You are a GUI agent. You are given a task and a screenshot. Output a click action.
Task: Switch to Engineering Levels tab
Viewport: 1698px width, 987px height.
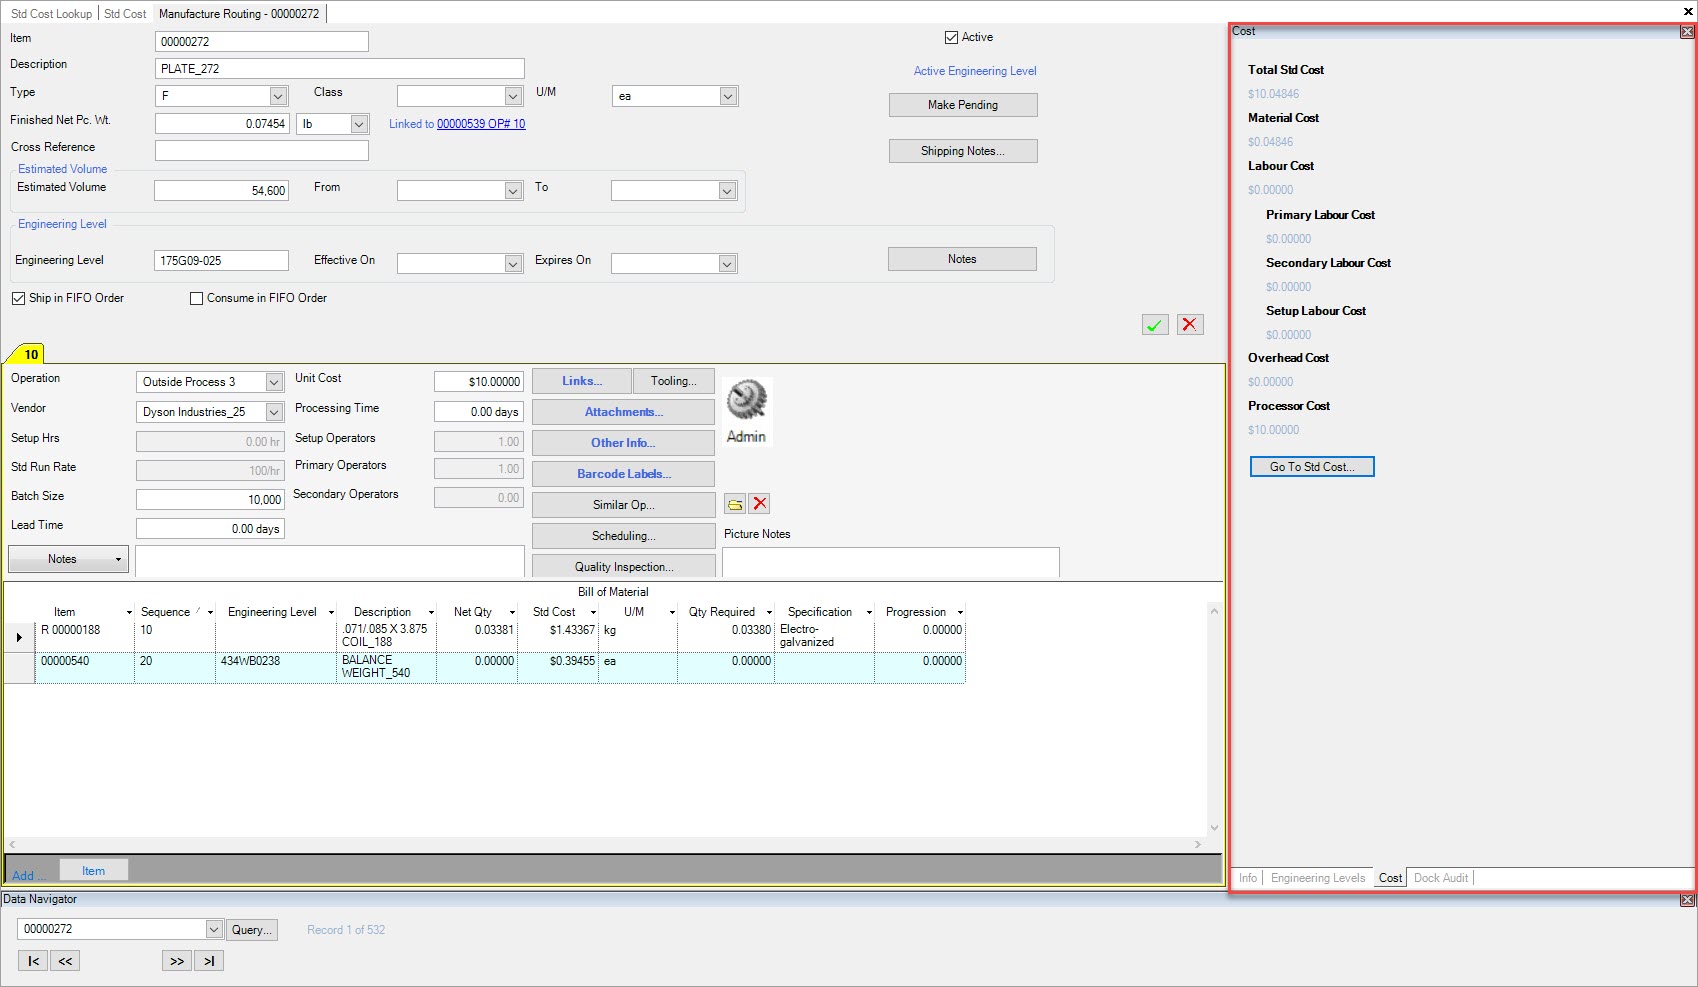[x=1318, y=878]
